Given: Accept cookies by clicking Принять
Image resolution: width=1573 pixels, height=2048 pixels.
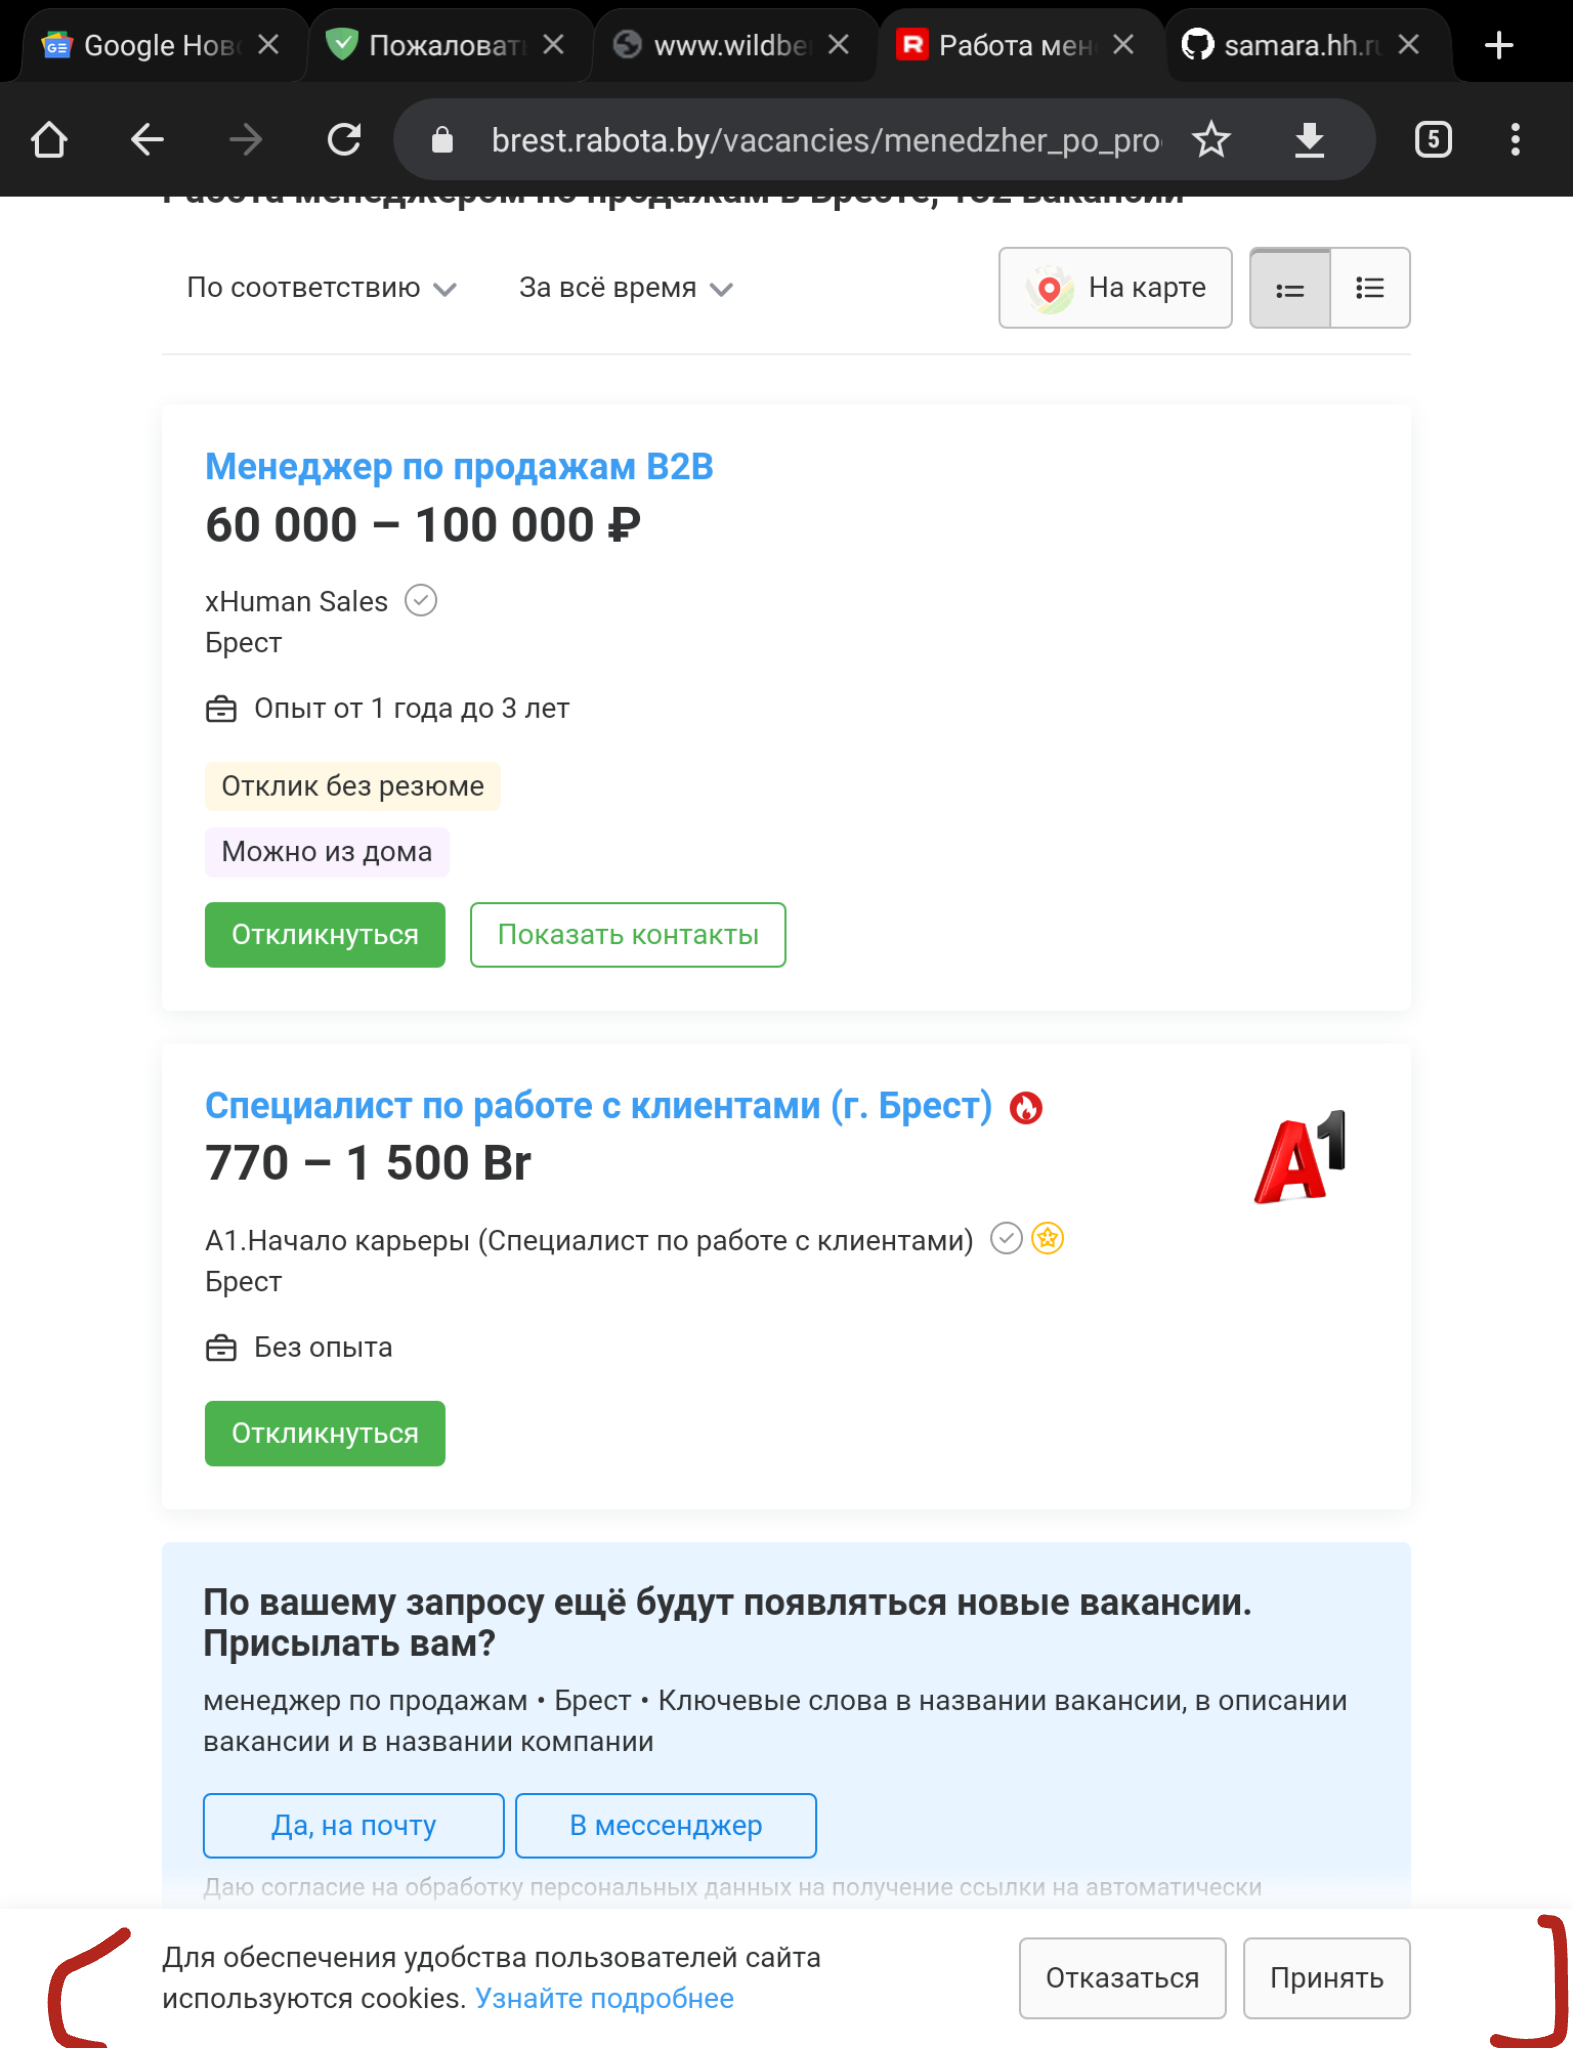Looking at the screenshot, I should pos(1327,1978).
